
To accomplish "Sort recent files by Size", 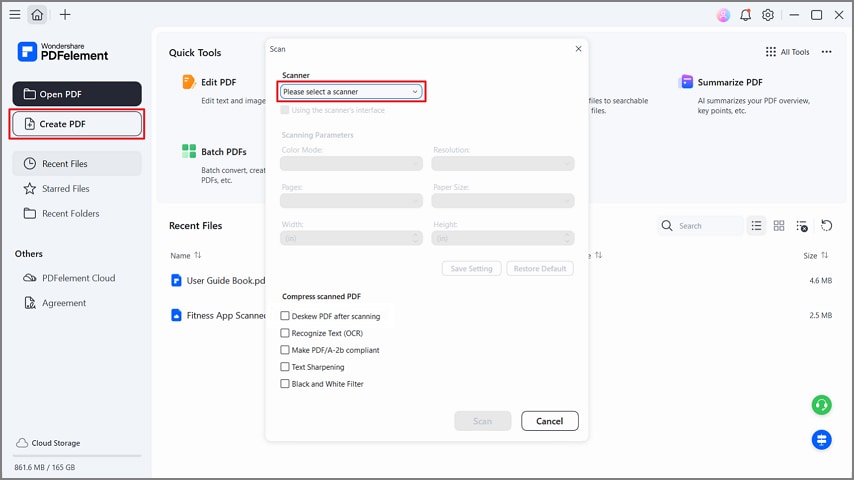I will 815,255.
